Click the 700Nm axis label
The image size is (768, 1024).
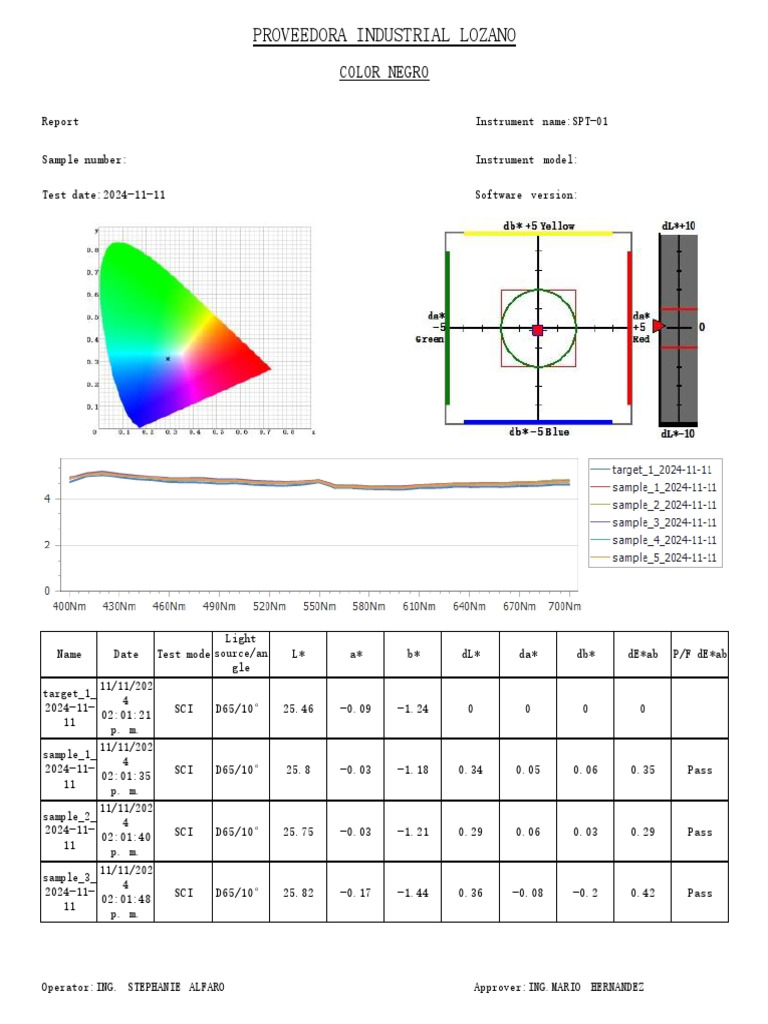(x=564, y=606)
